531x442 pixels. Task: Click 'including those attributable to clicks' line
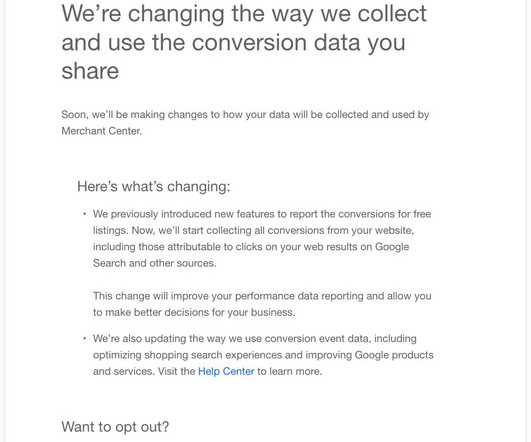[x=251, y=247]
